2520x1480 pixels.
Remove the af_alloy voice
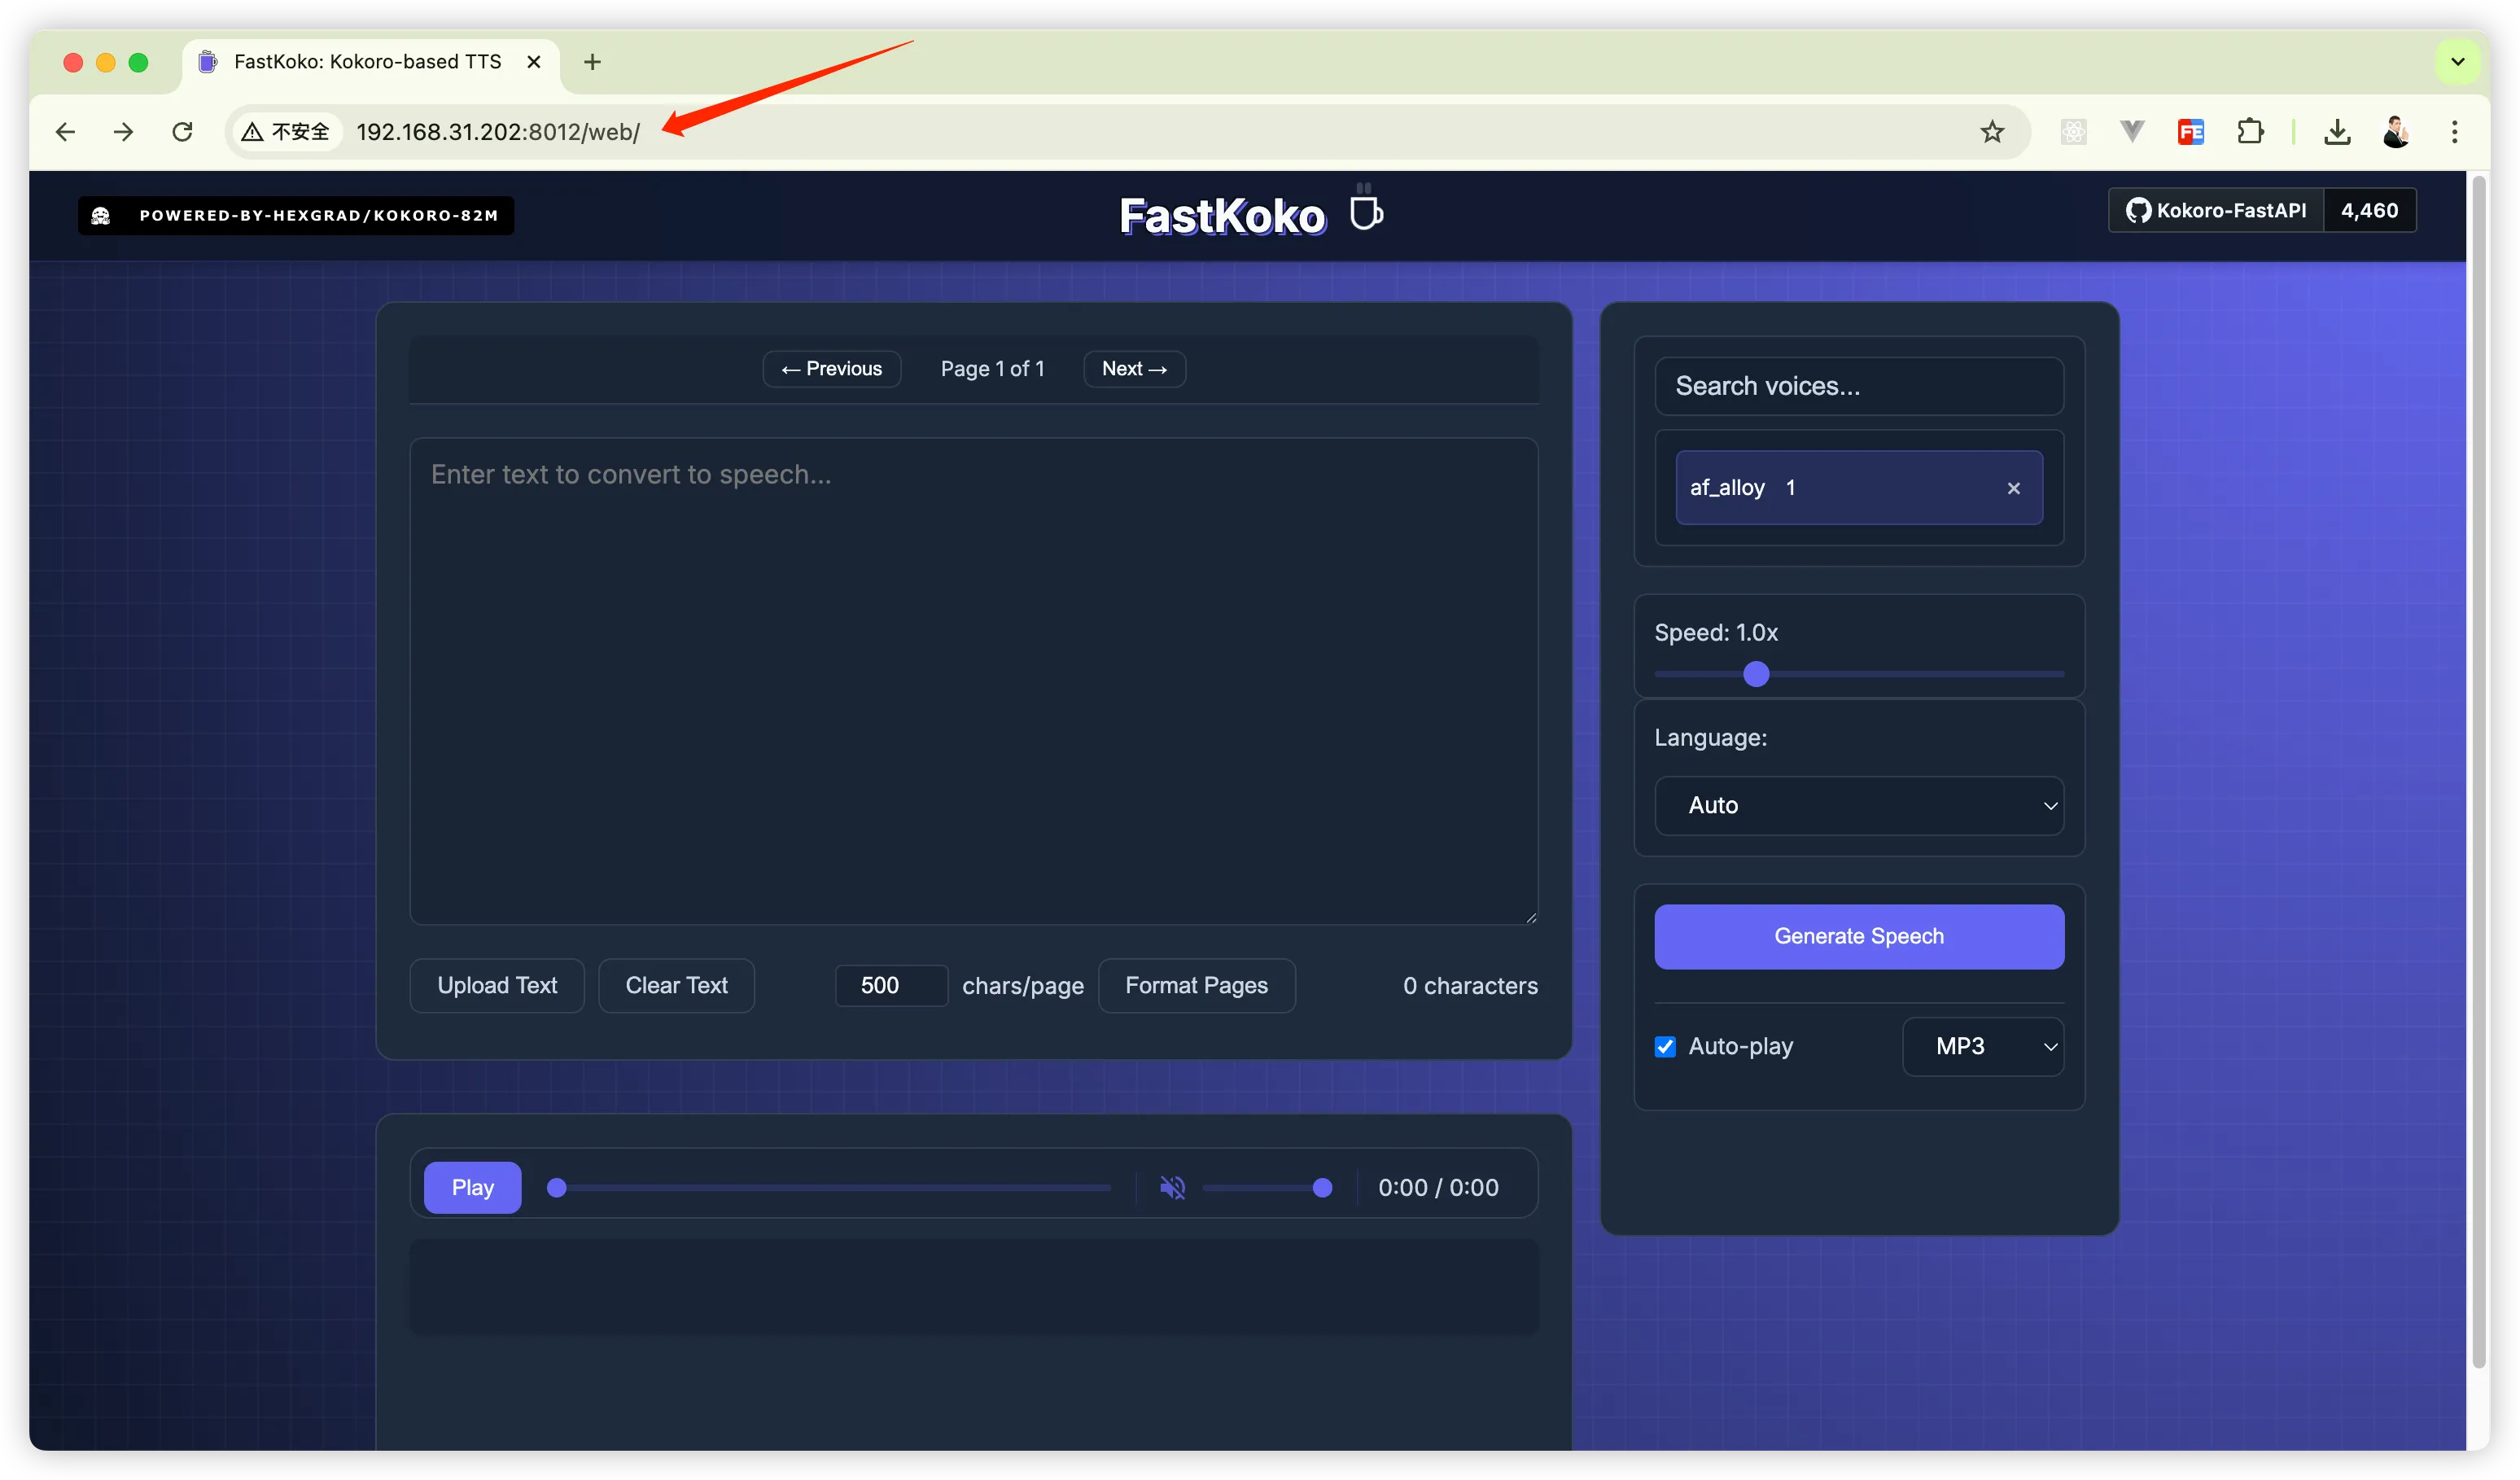pyautogui.click(x=2013, y=488)
